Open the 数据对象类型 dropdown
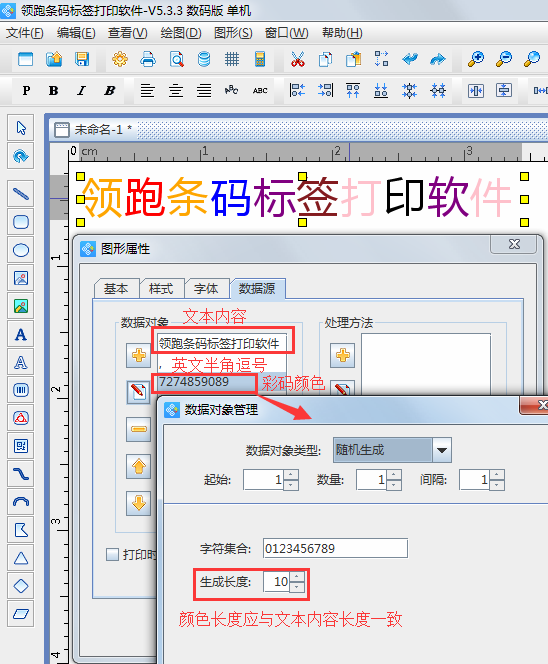 (442, 450)
